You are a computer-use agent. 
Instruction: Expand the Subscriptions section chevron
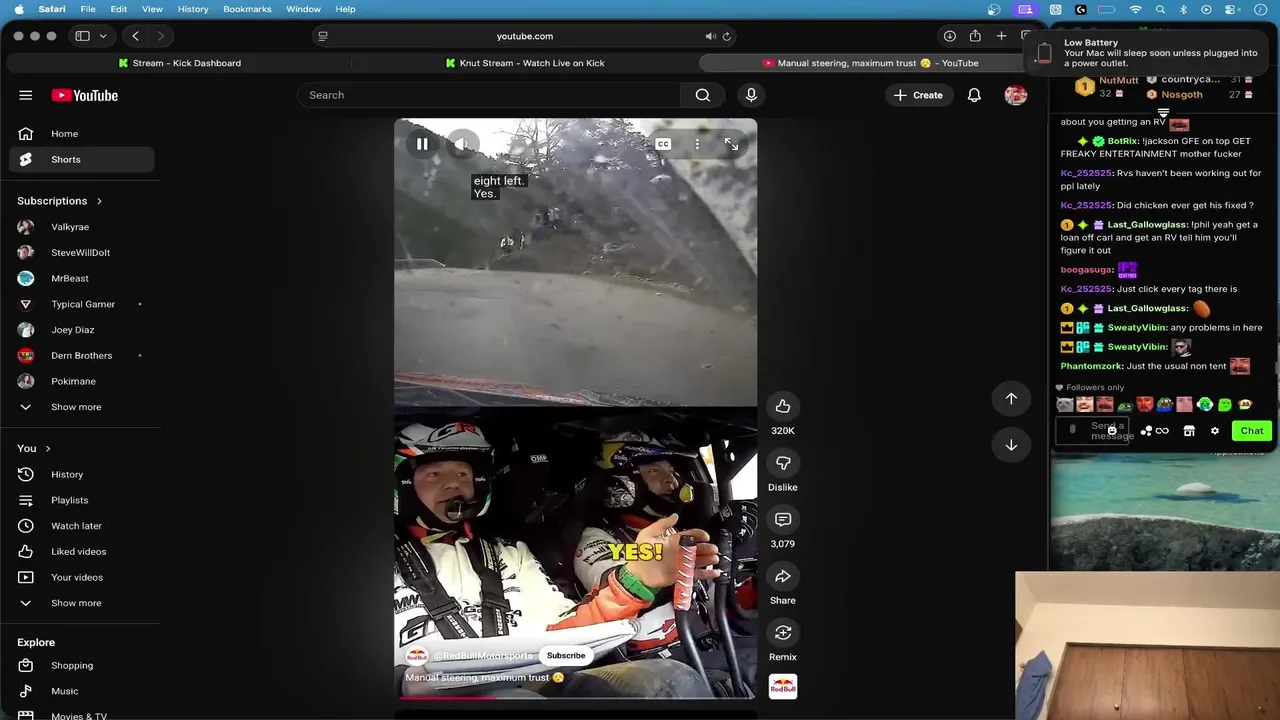[99, 201]
